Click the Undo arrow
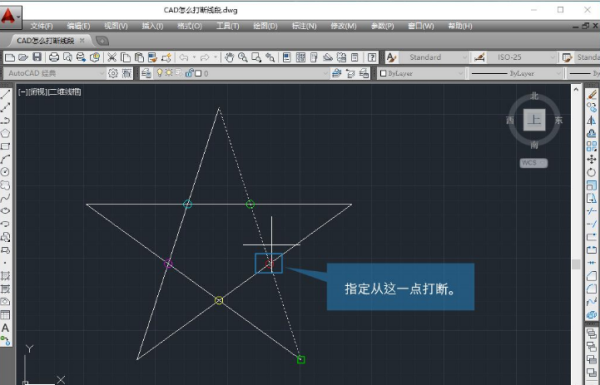 184,57
